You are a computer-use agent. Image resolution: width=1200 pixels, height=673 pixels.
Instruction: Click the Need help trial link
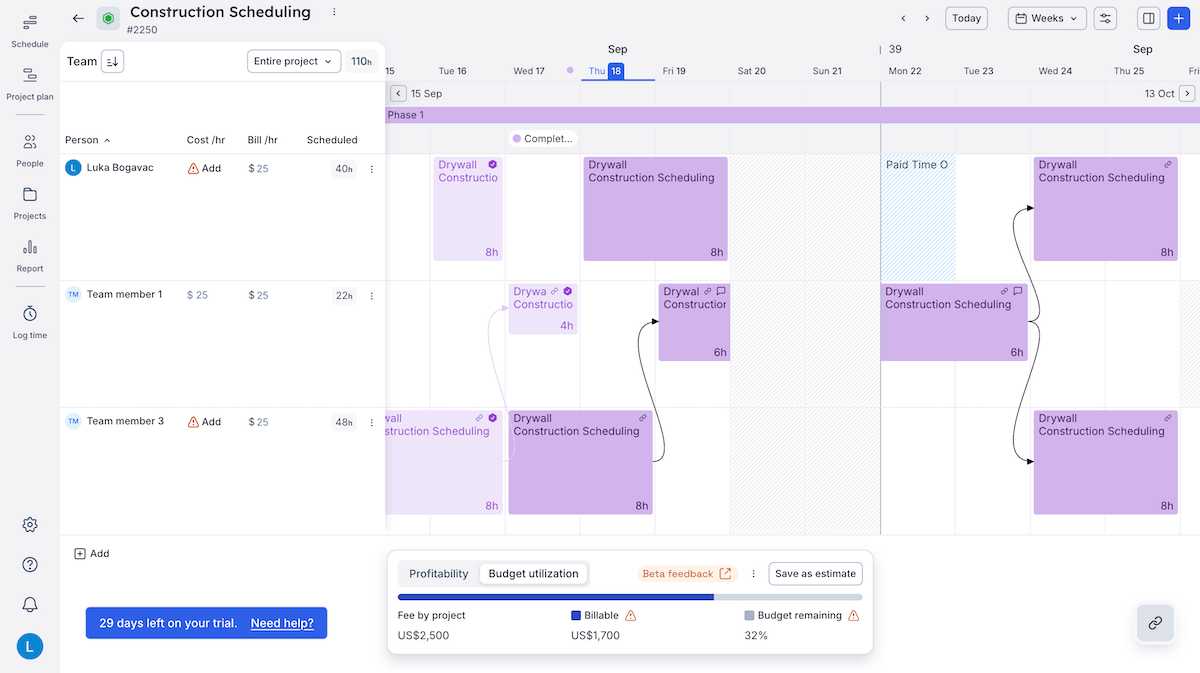281,622
